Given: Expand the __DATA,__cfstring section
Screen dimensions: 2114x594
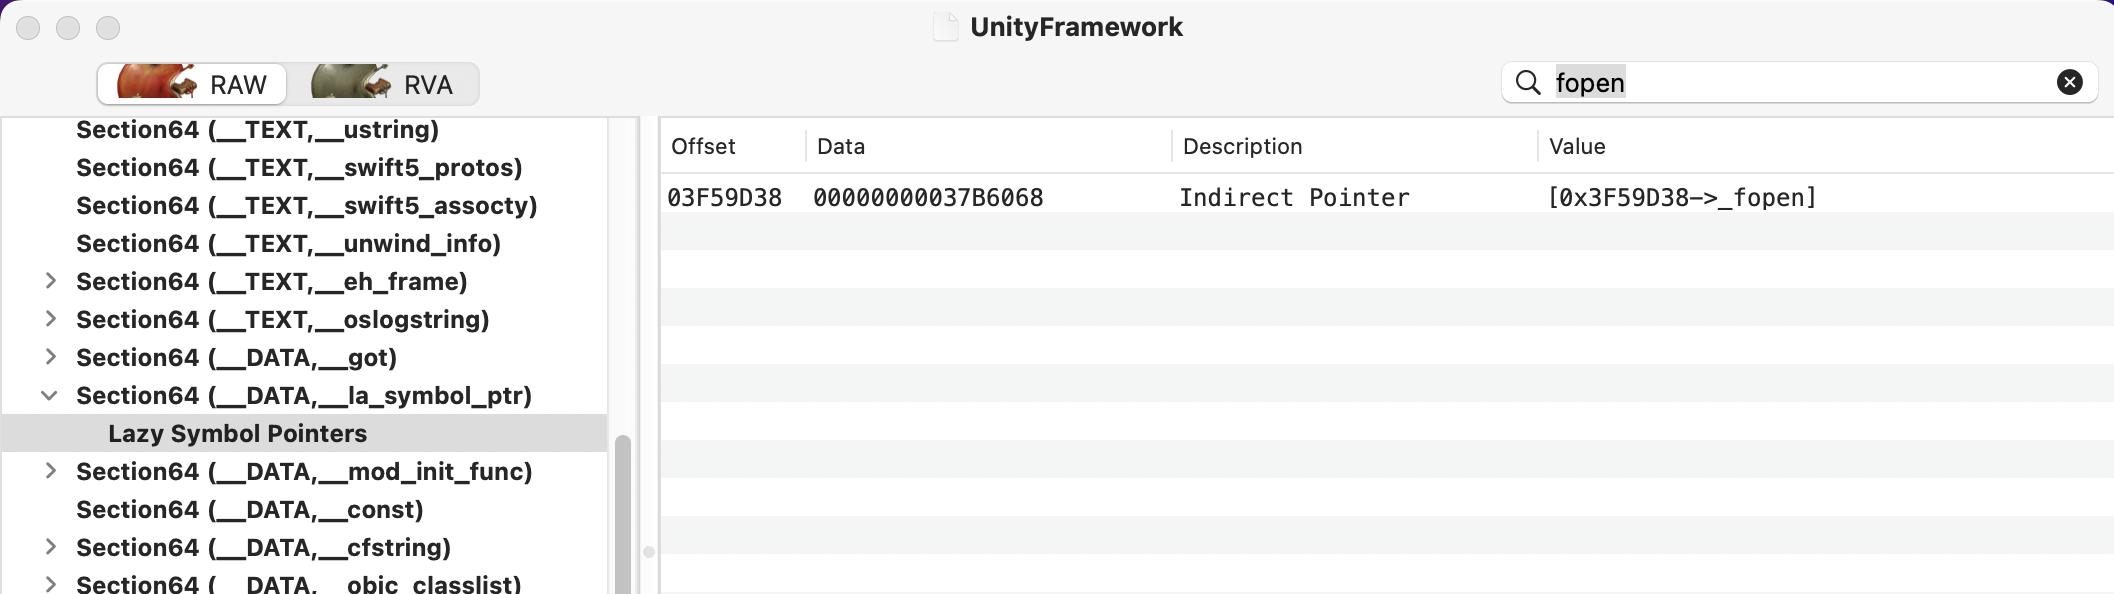Looking at the screenshot, I should point(50,547).
